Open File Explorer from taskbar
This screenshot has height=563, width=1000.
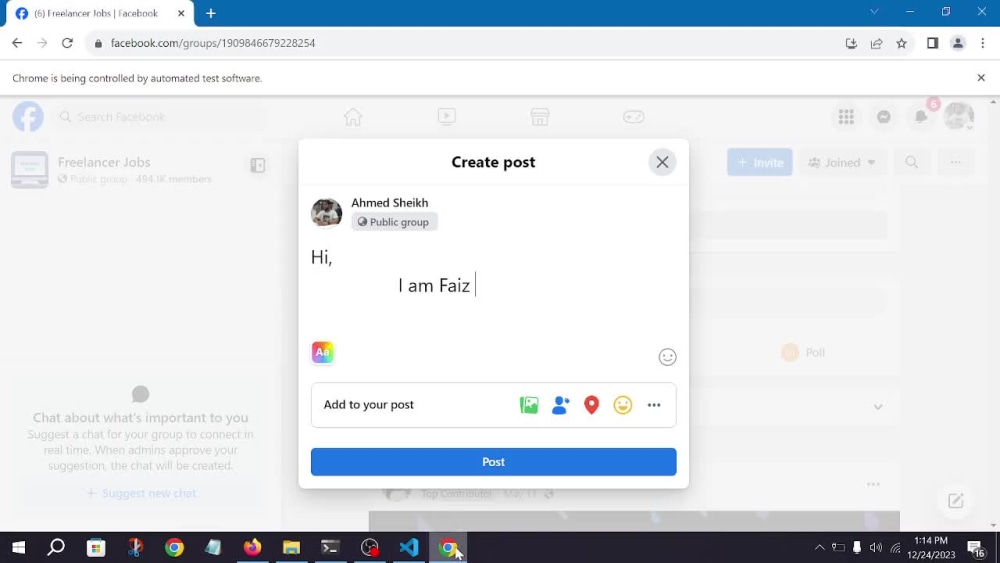pyautogui.click(x=291, y=547)
